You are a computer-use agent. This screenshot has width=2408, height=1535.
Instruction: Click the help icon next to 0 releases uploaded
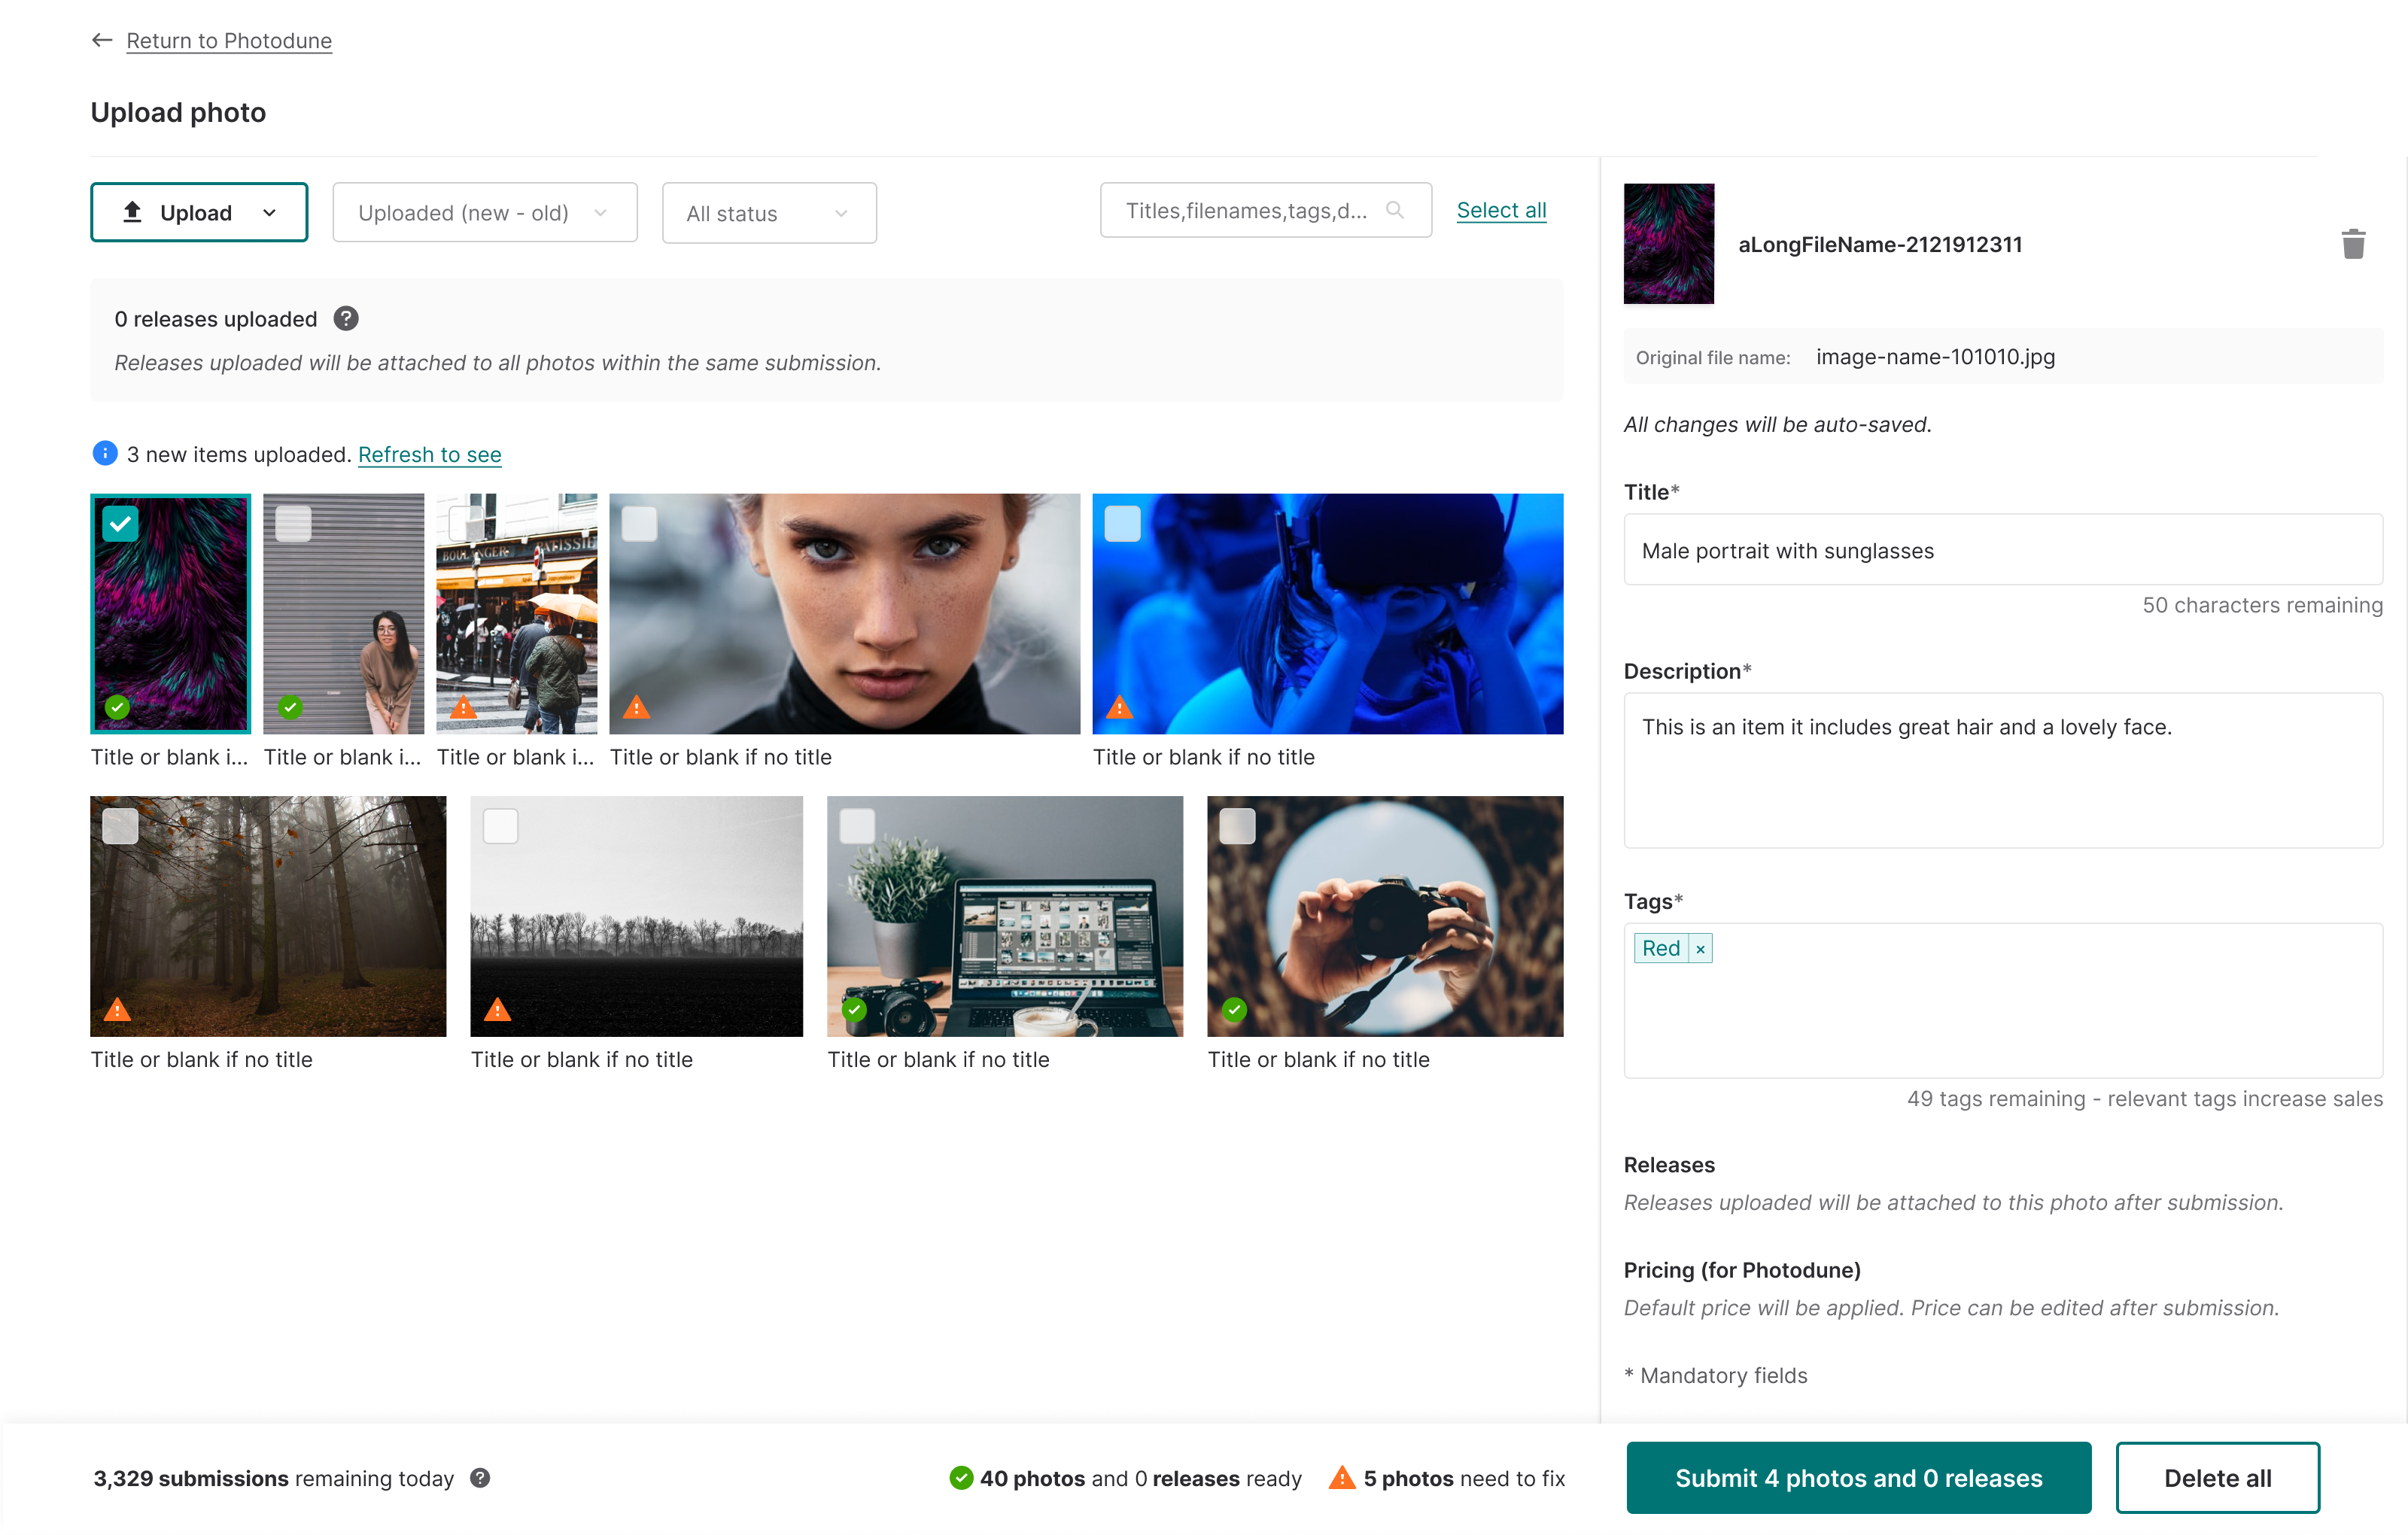pos(346,318)
